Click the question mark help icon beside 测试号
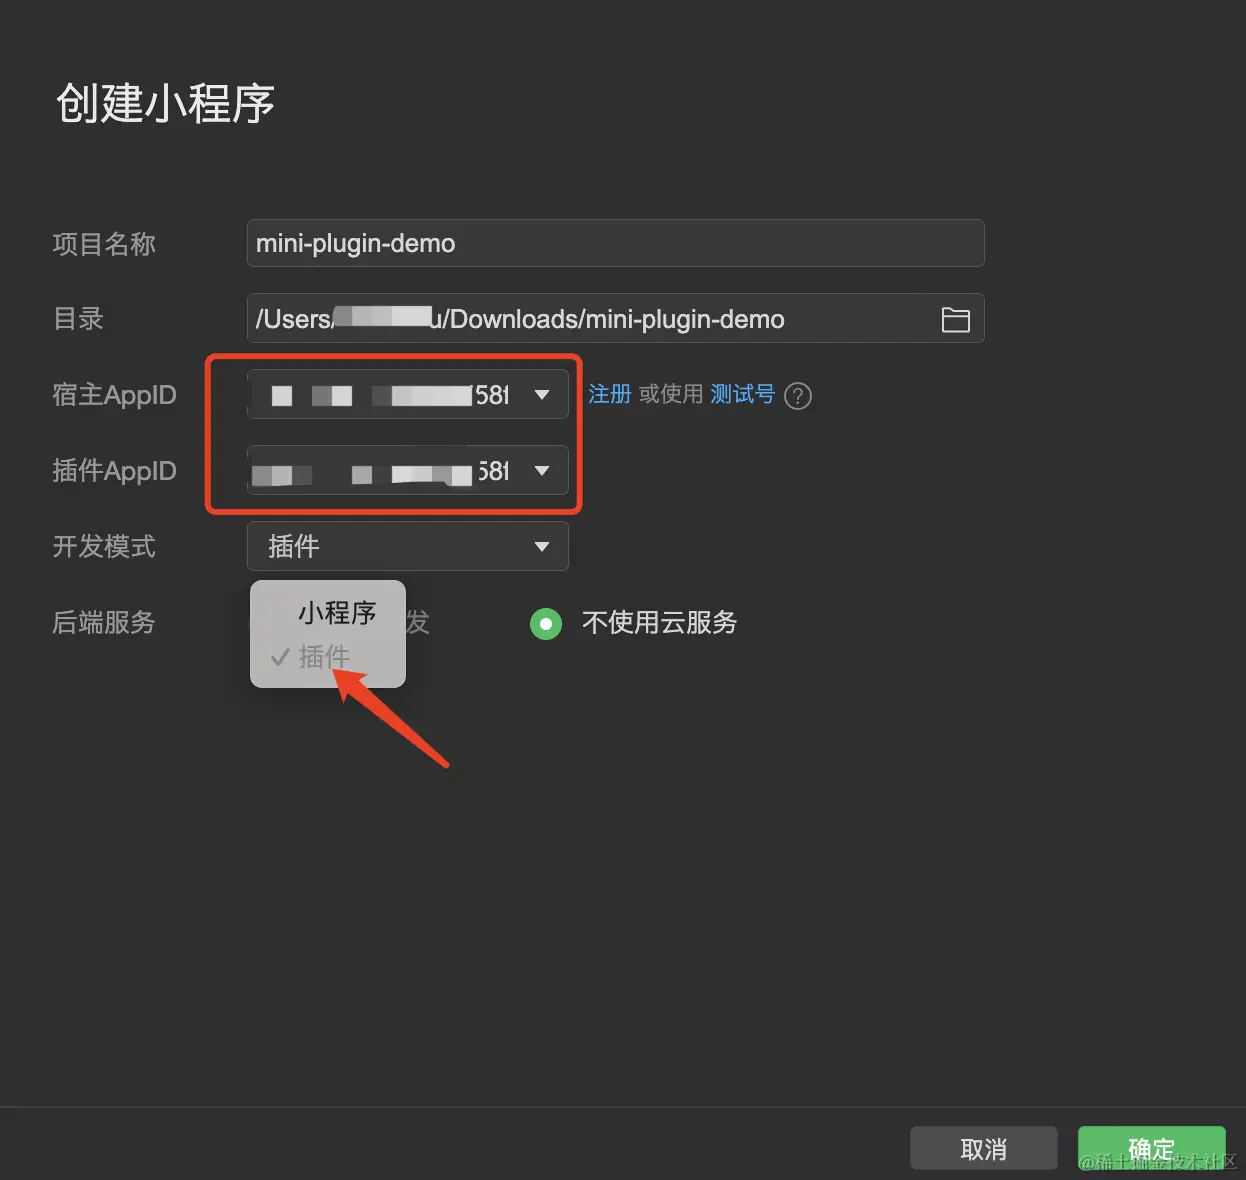This screenshot has height=1180, width=1246. 797,396
